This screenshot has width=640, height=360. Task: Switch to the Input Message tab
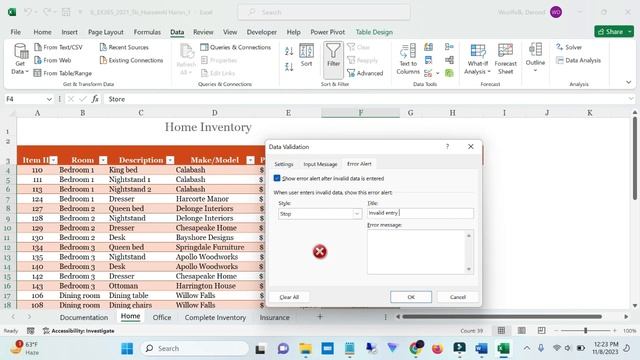[x=320, y=164]
